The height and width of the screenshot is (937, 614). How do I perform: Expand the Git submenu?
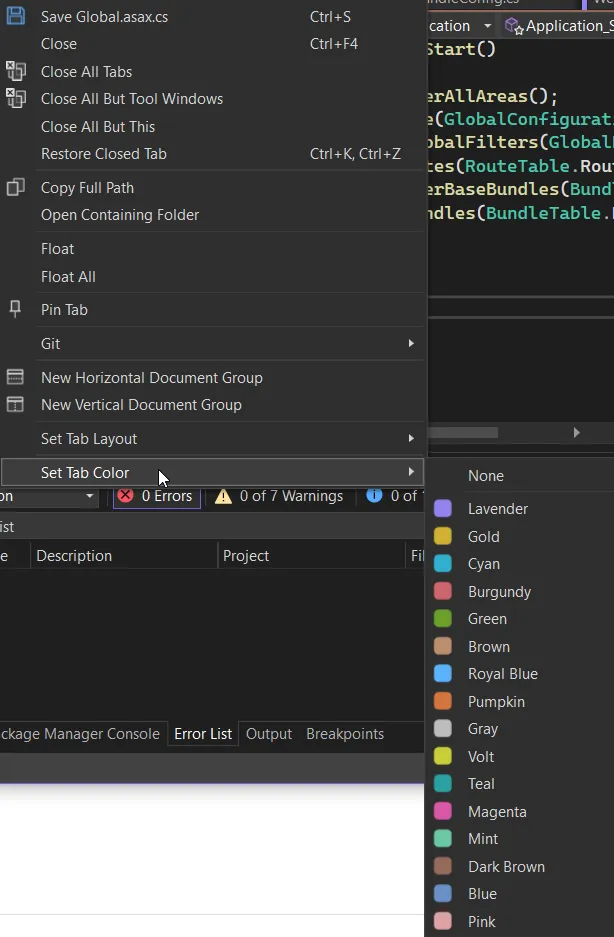coord(410,343)
